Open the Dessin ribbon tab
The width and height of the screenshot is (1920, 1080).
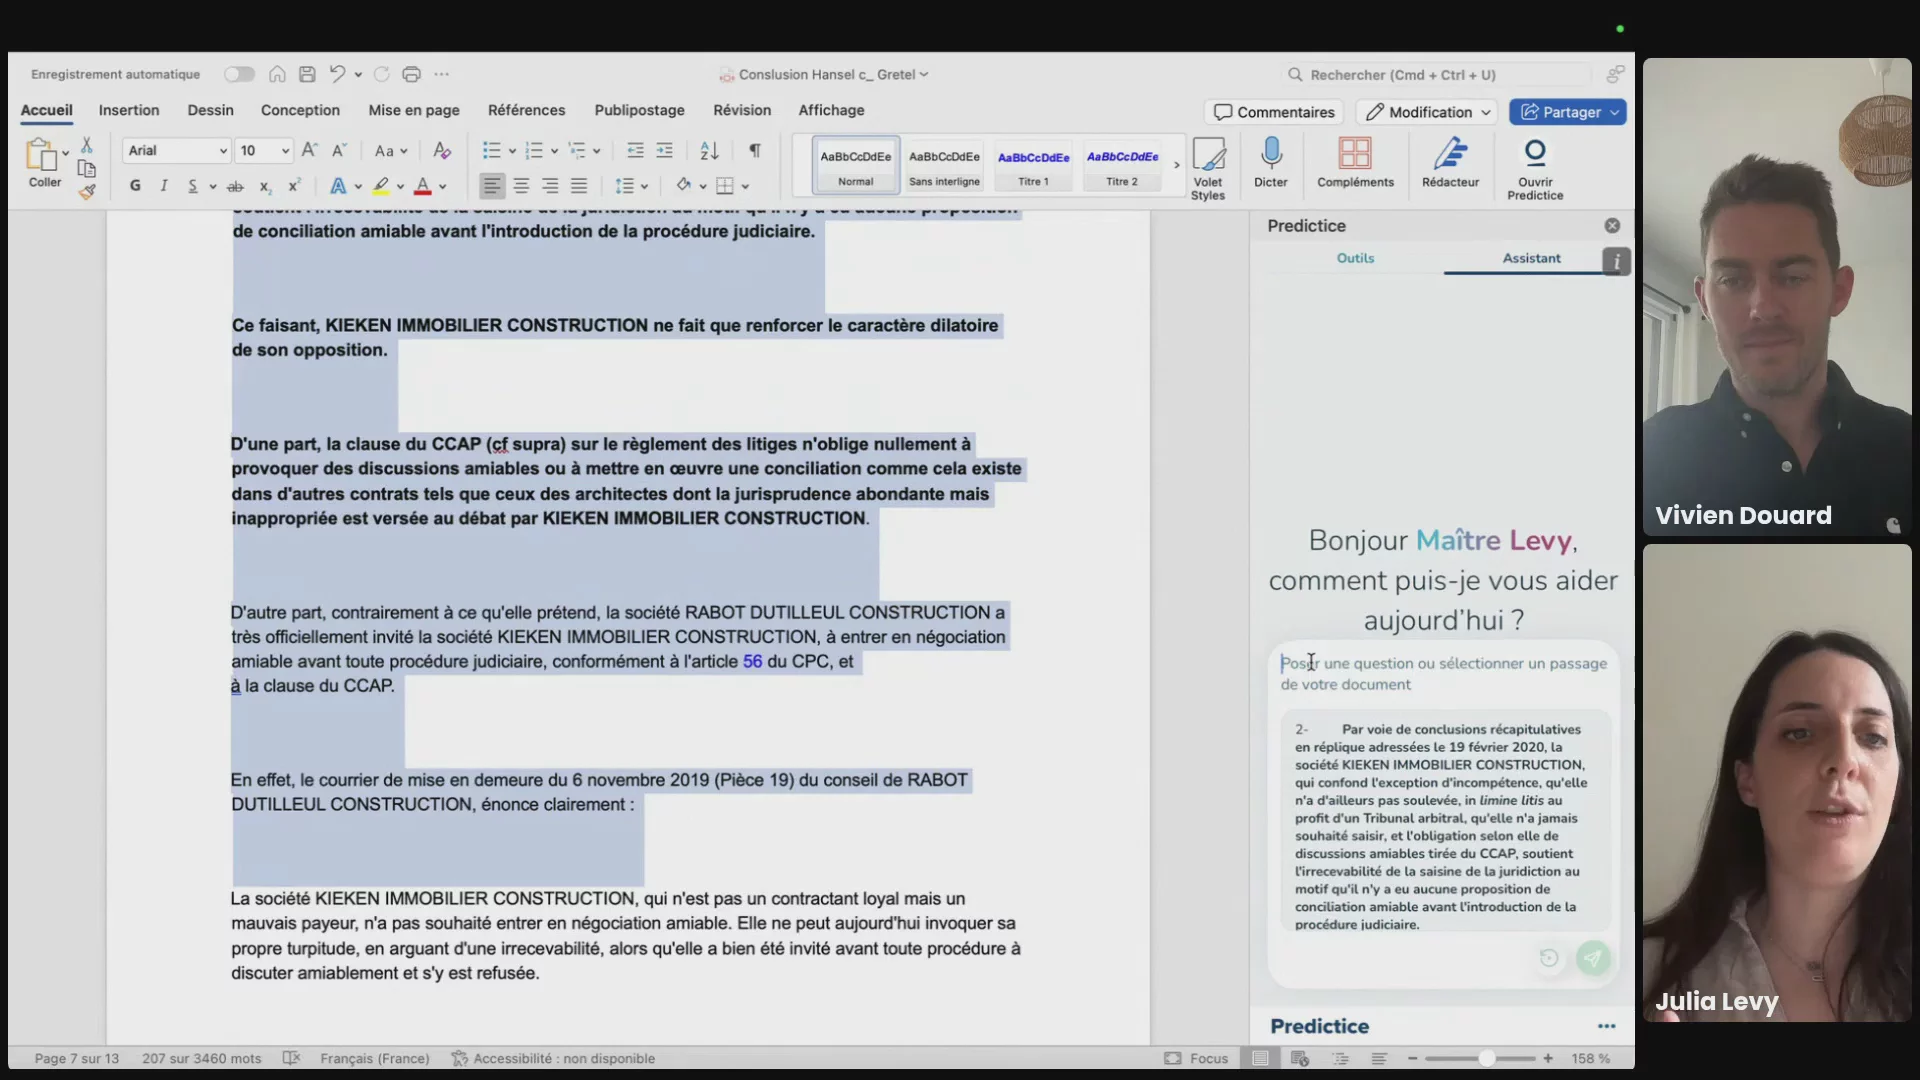tap(210, 110)
